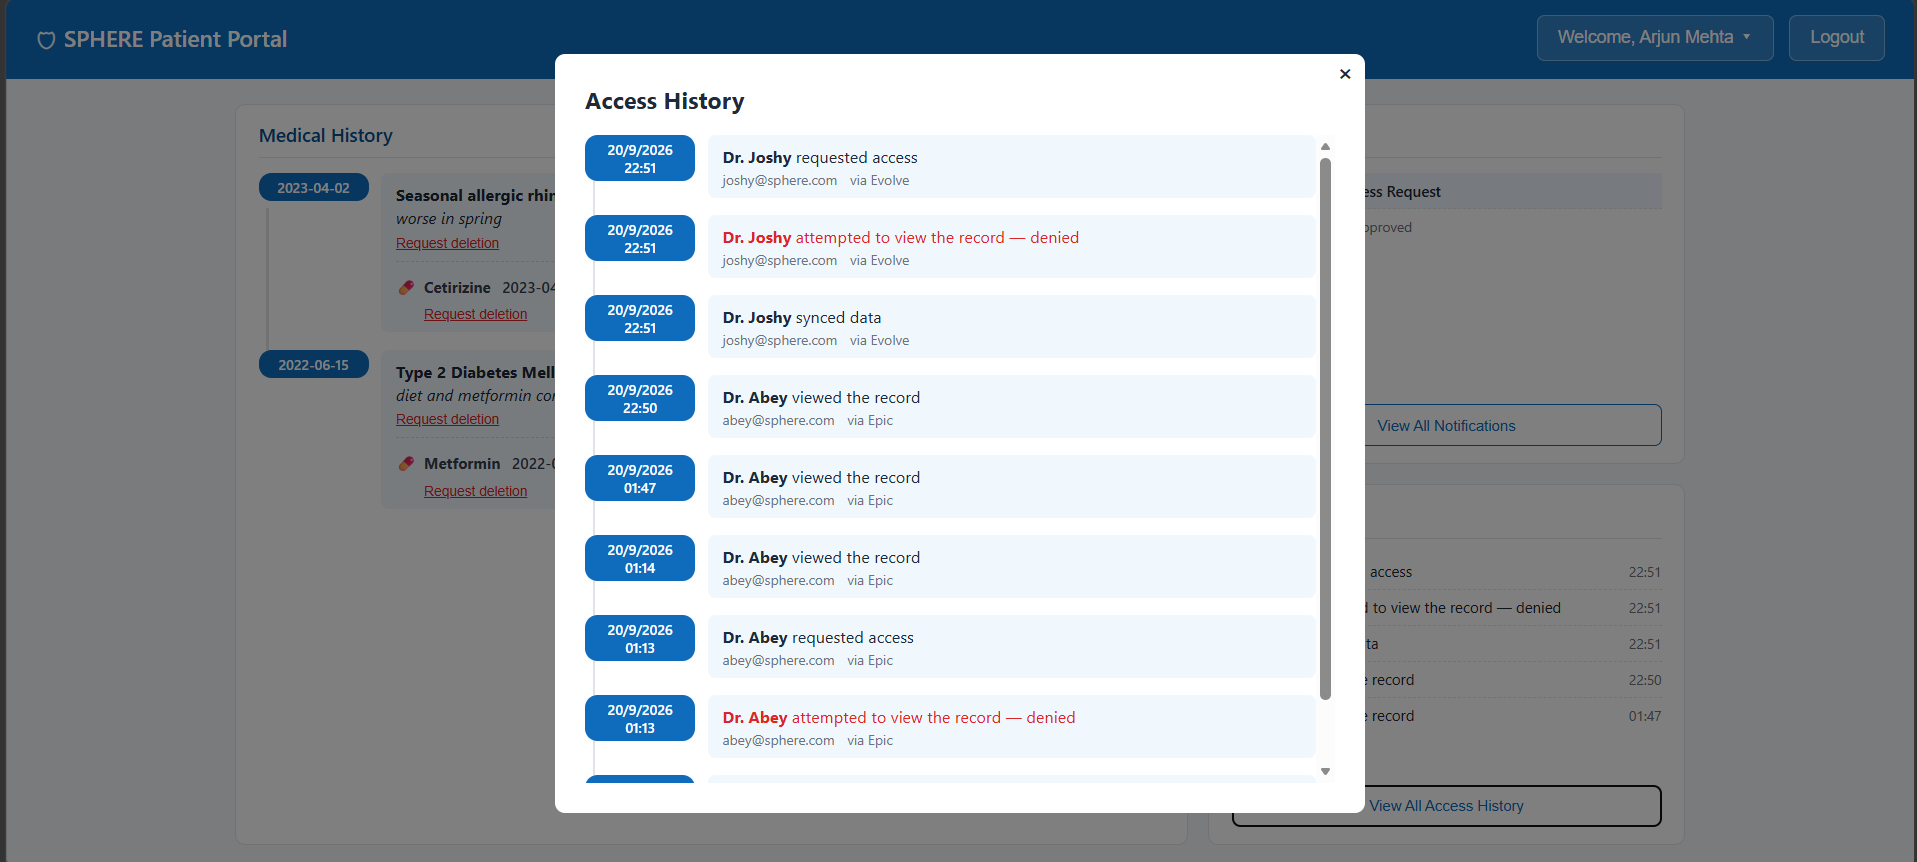This screenshot has height=862, width=1917.
Task: Click 'via Evolve' under 'Dr. Joshy requested access'
Action: (880, 181)
